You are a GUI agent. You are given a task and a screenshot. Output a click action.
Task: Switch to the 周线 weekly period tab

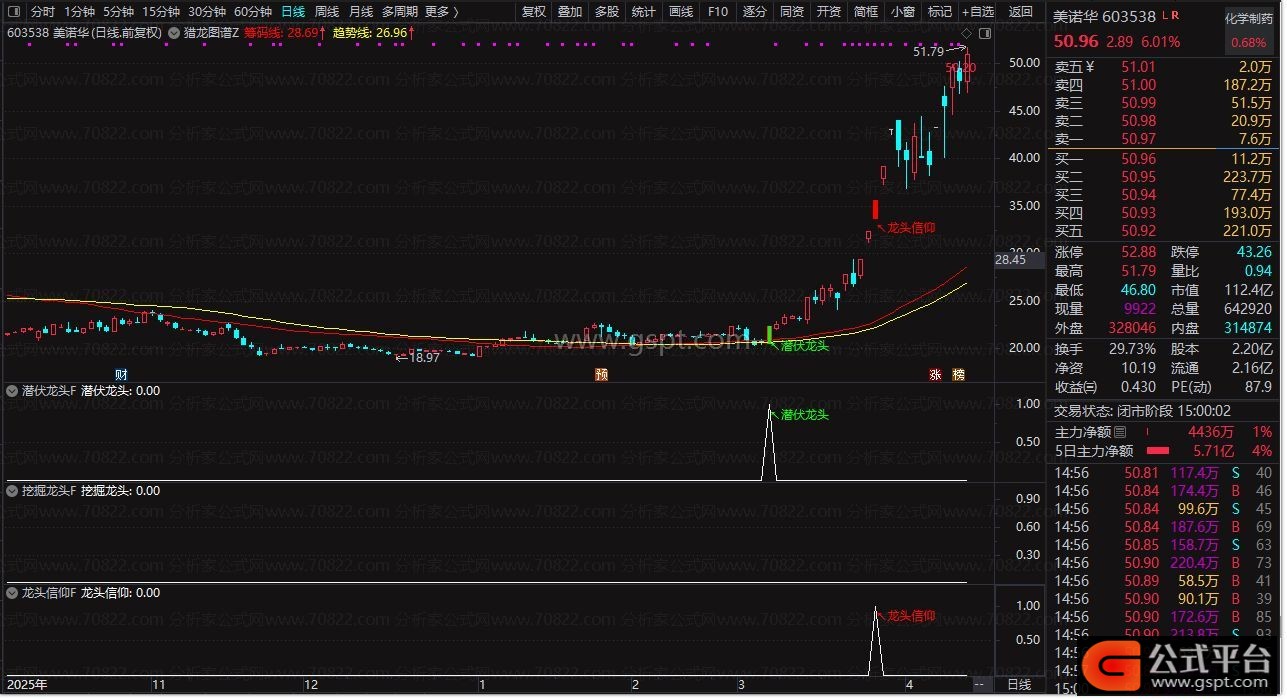pos(327,12)
